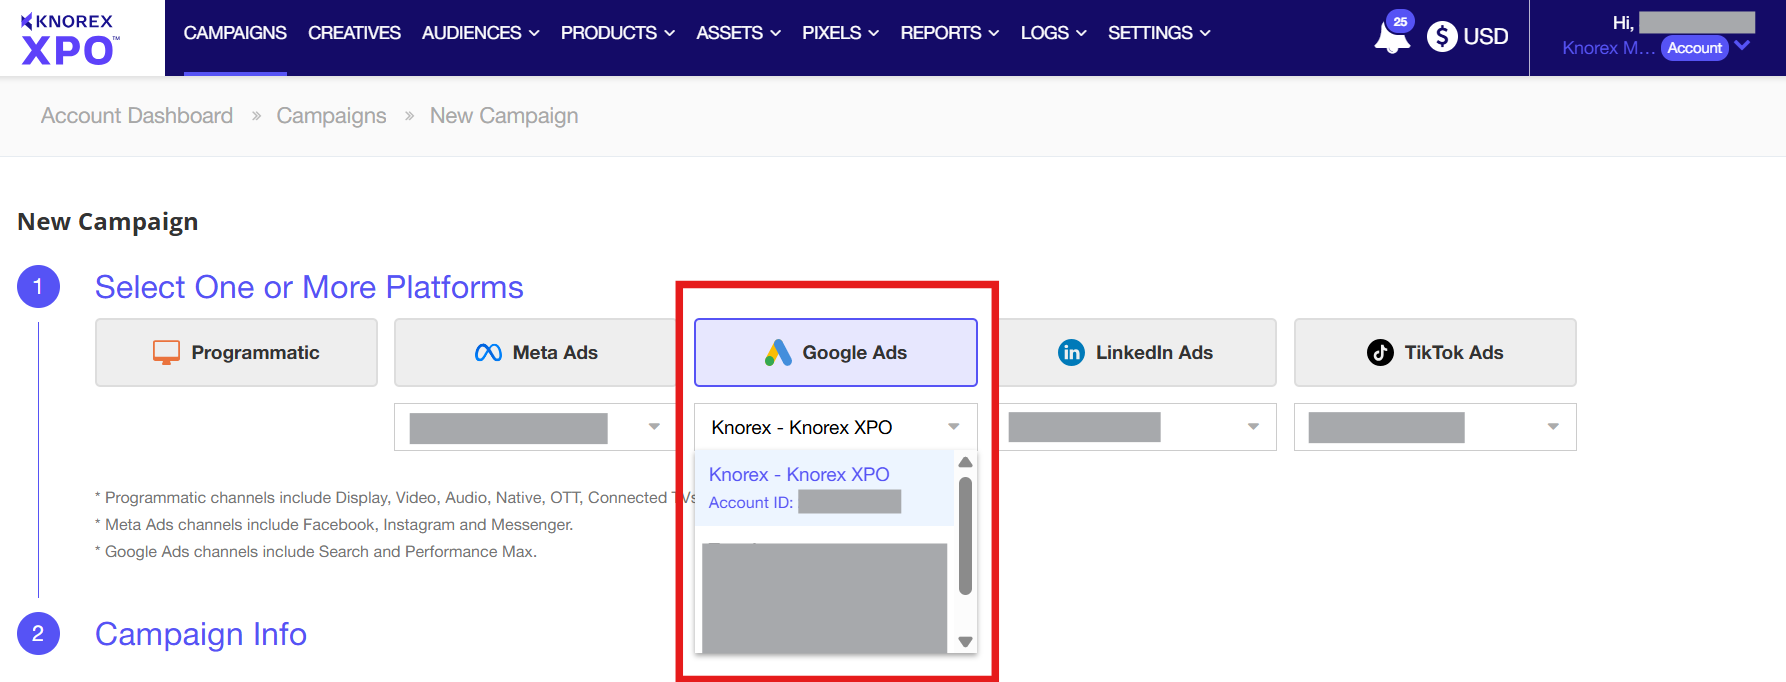Expand the Assets menu
This screenshot has width=1786, height=682.
click(x=739, y=33)
